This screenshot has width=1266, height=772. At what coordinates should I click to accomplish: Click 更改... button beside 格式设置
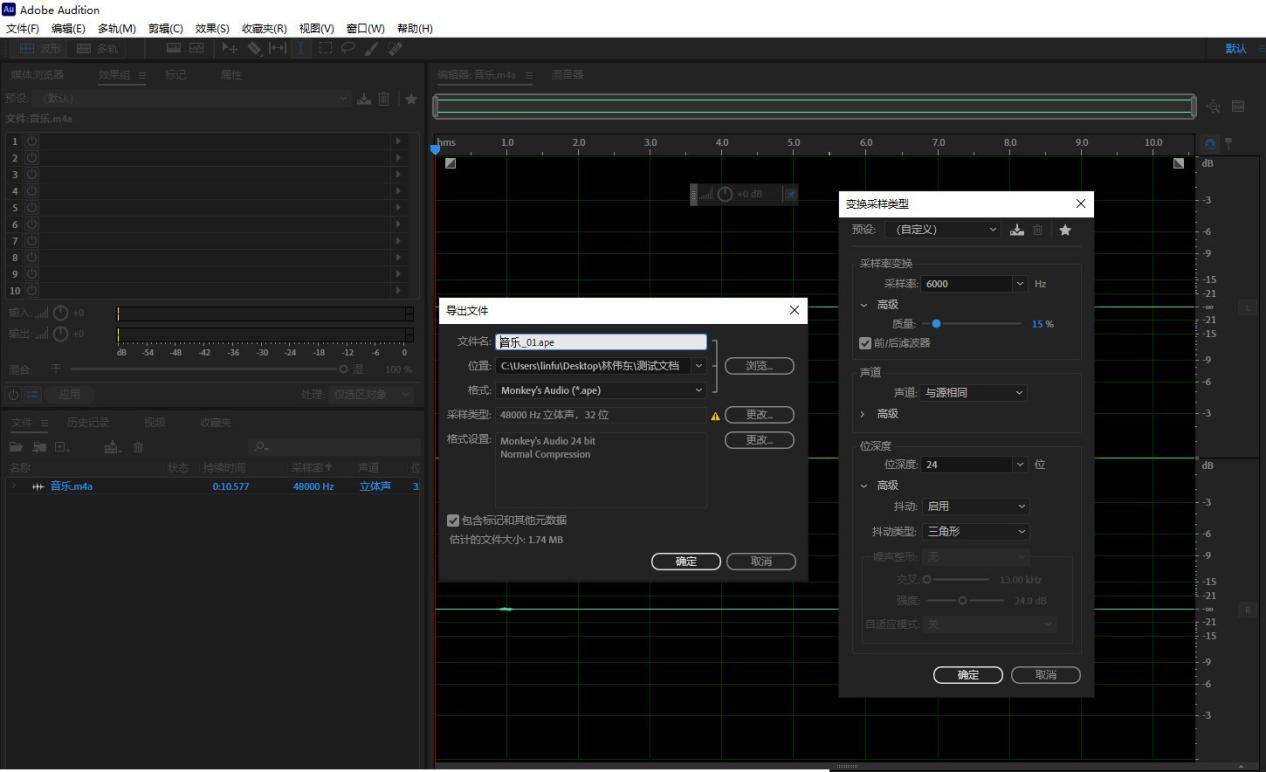(x=760, y=440)
